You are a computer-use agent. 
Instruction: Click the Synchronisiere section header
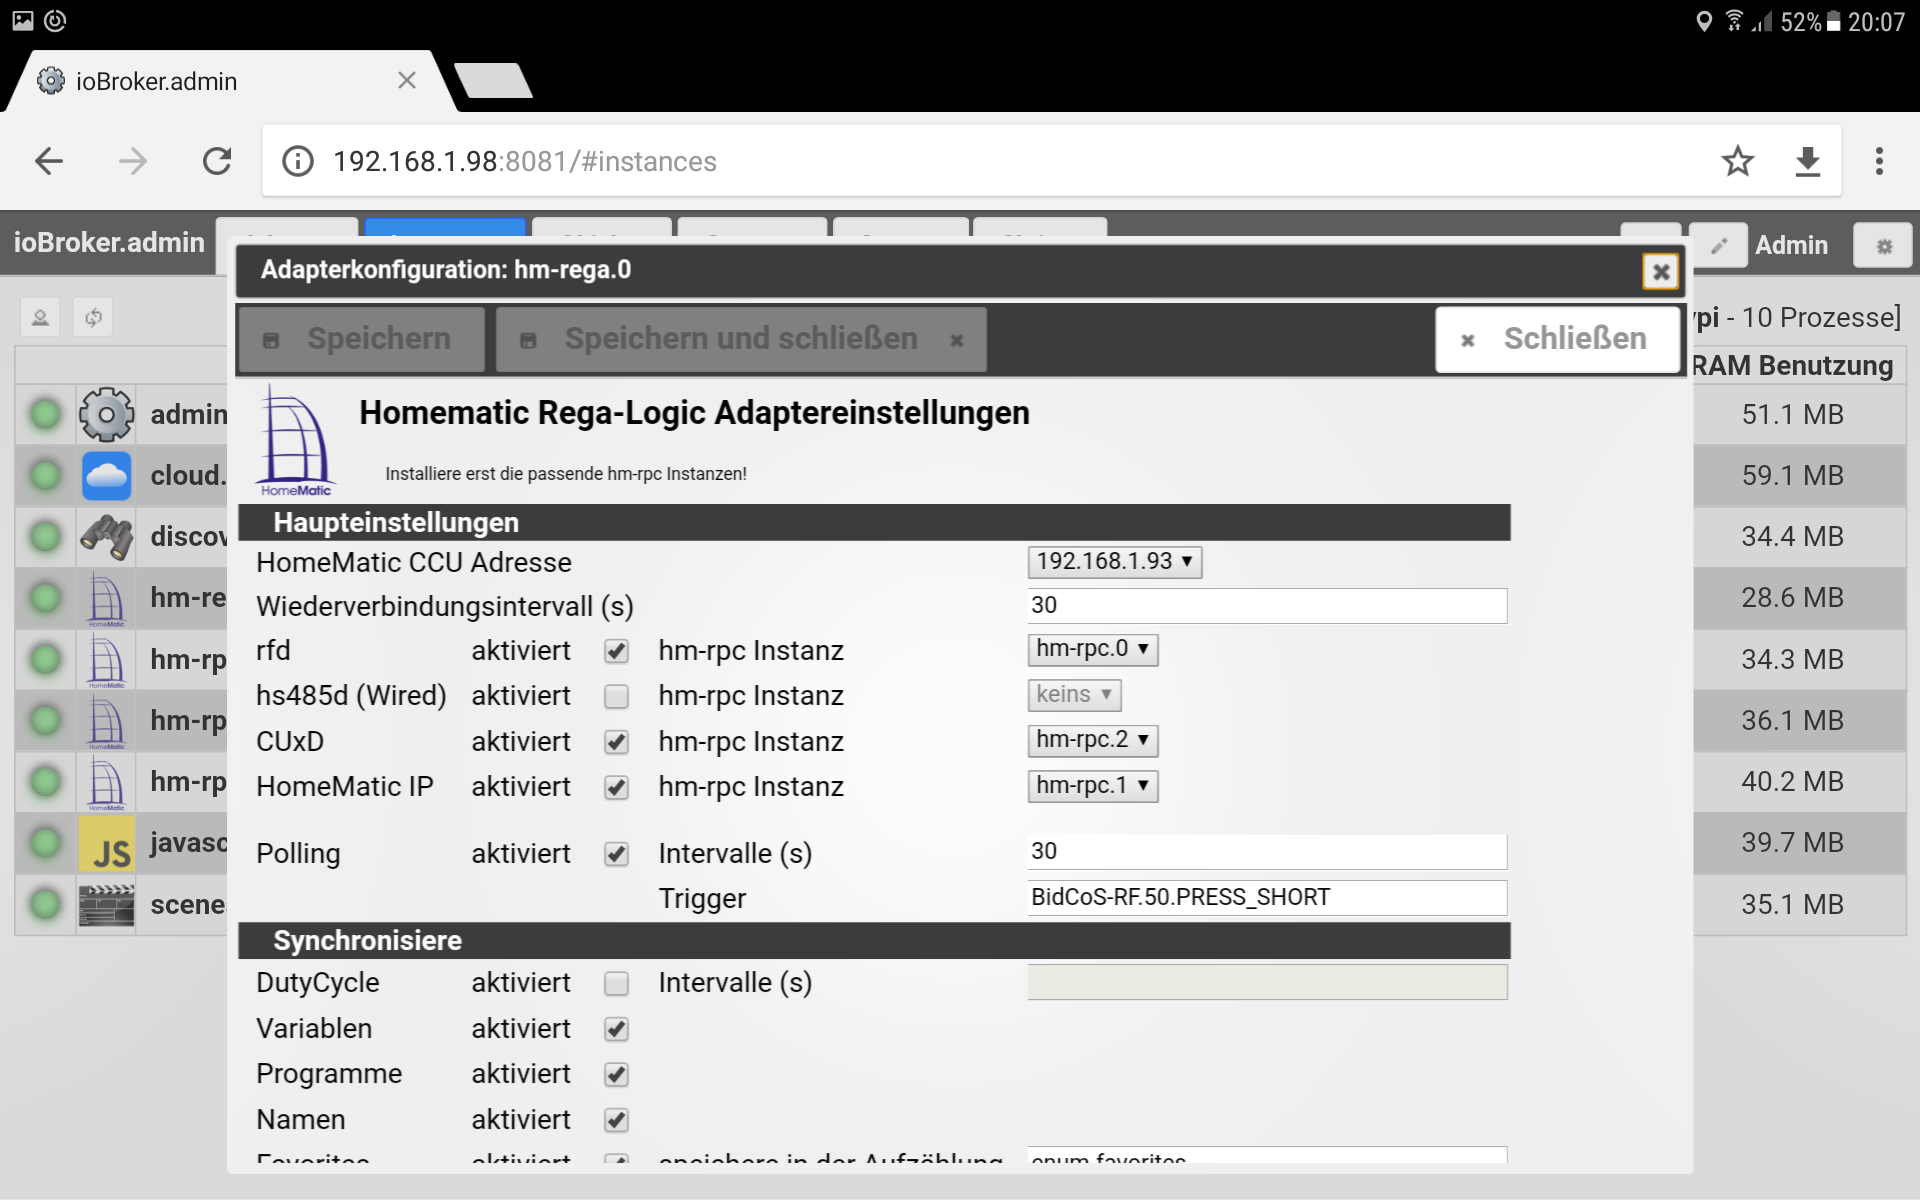point(874,941)
